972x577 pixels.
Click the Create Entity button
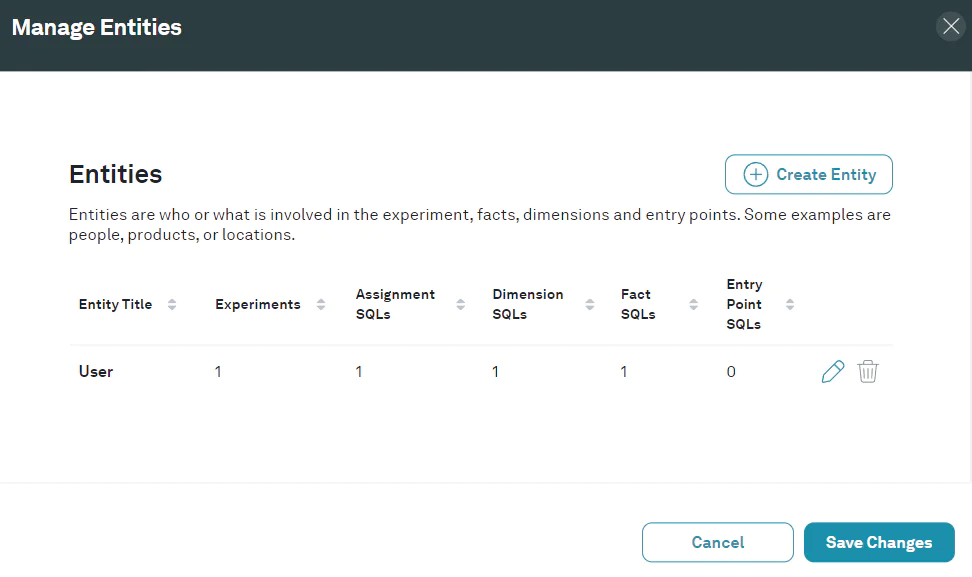click(x=808, y=174)
